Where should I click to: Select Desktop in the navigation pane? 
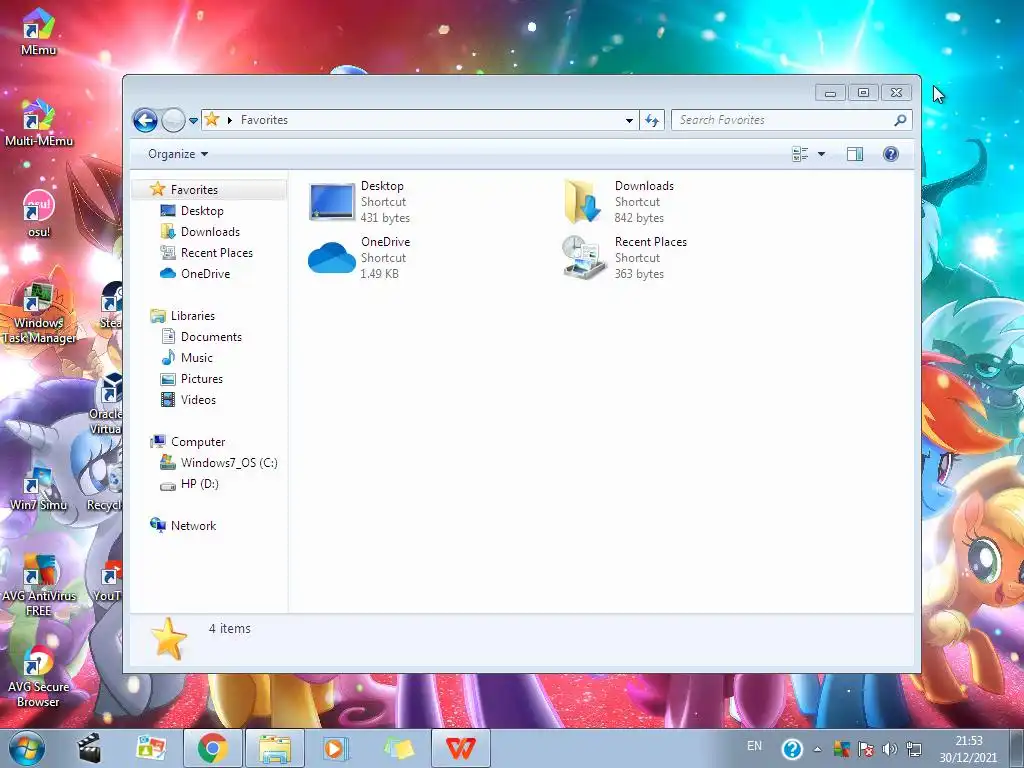[x=202, y=211]
